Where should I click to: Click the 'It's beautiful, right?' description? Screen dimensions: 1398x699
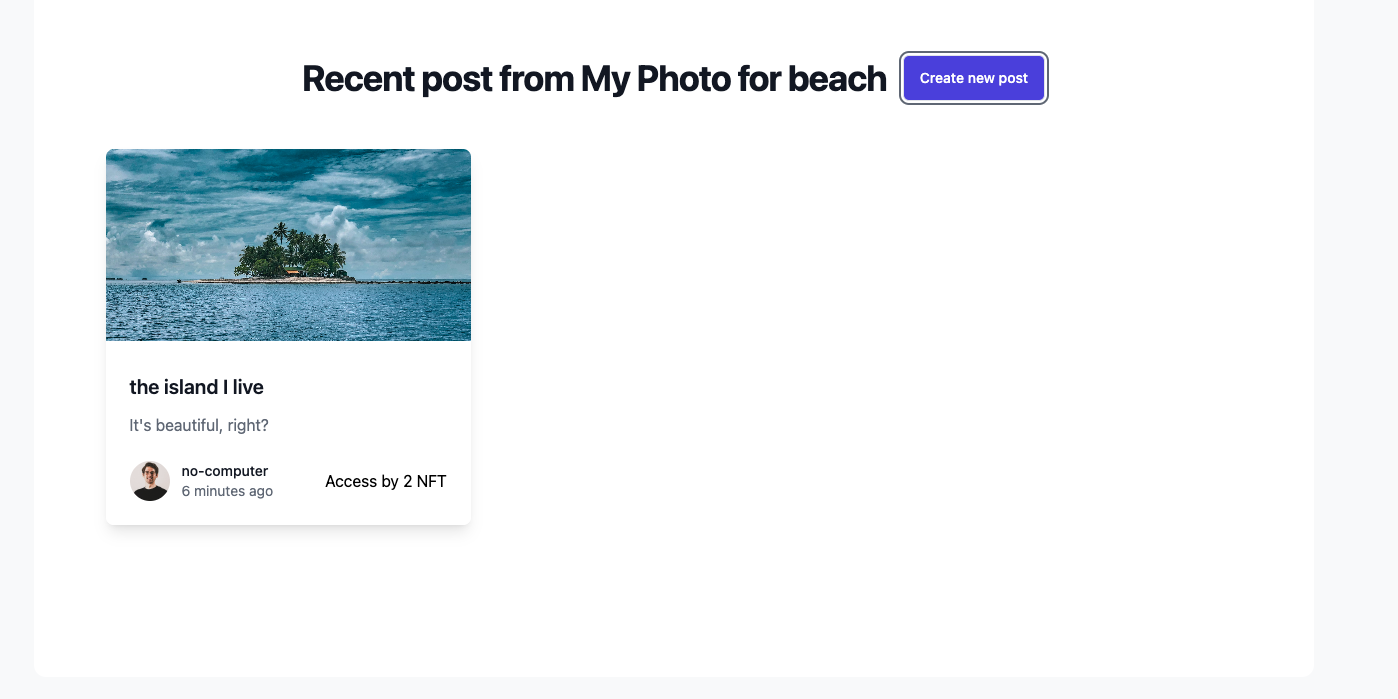coord(199,426)
